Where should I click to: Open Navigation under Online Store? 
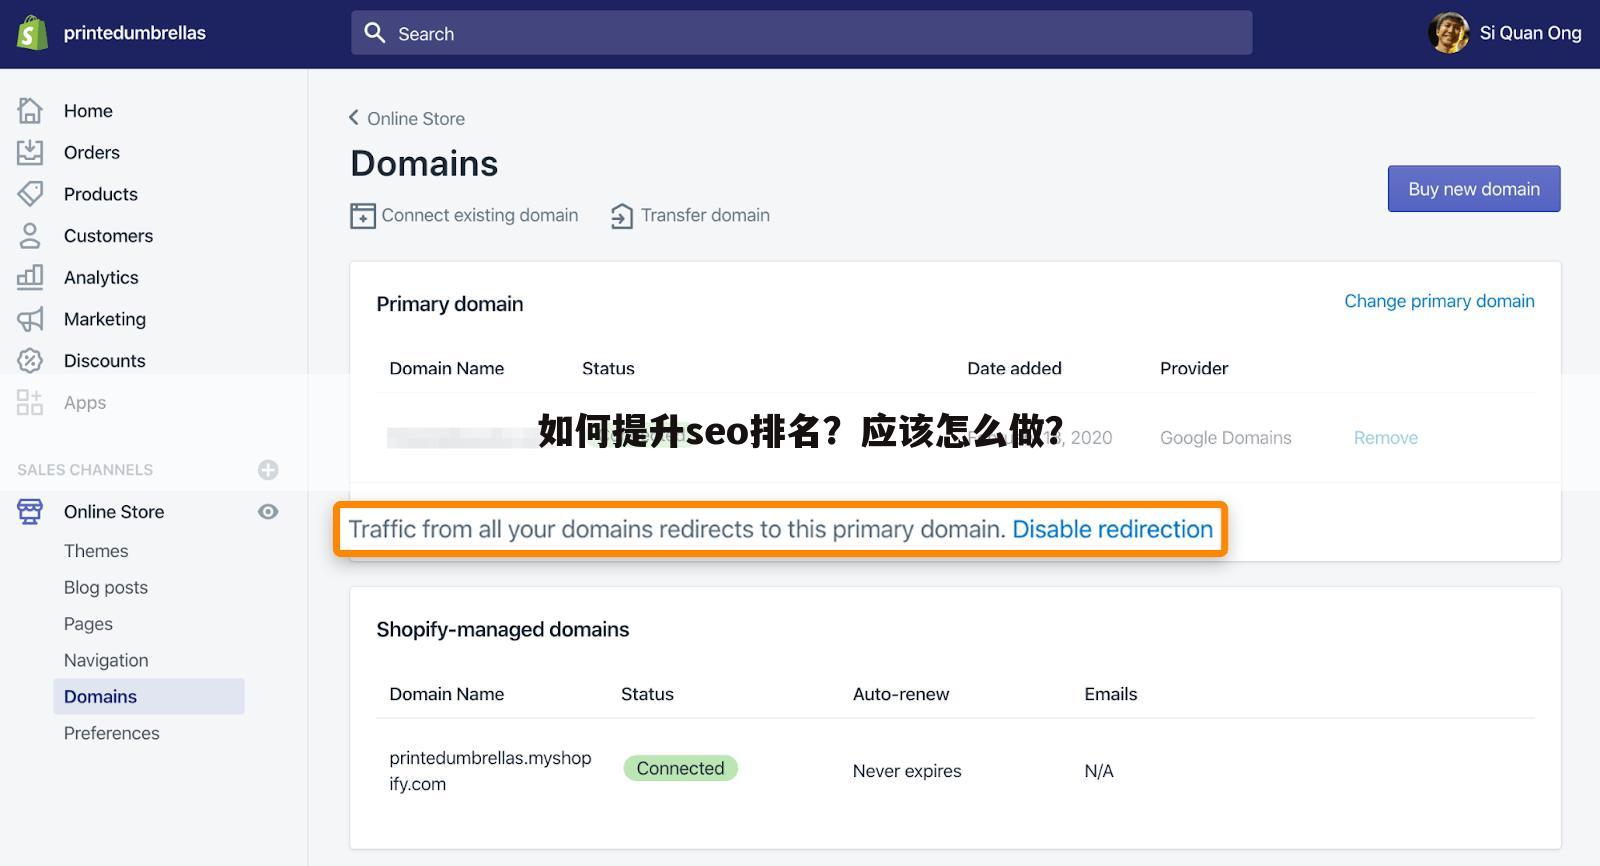point(106,661)
